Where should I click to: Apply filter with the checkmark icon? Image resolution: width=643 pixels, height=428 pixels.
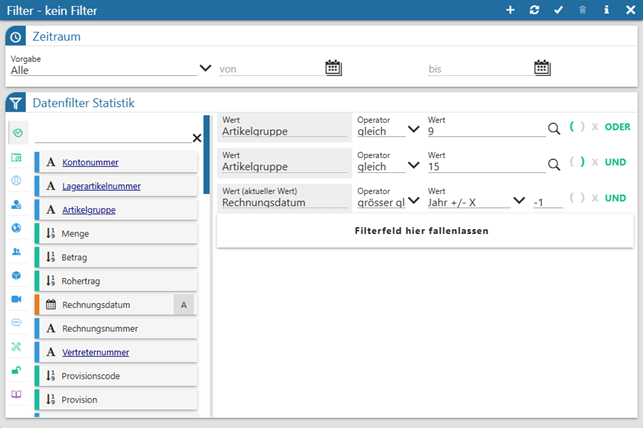tap(559, 10)
